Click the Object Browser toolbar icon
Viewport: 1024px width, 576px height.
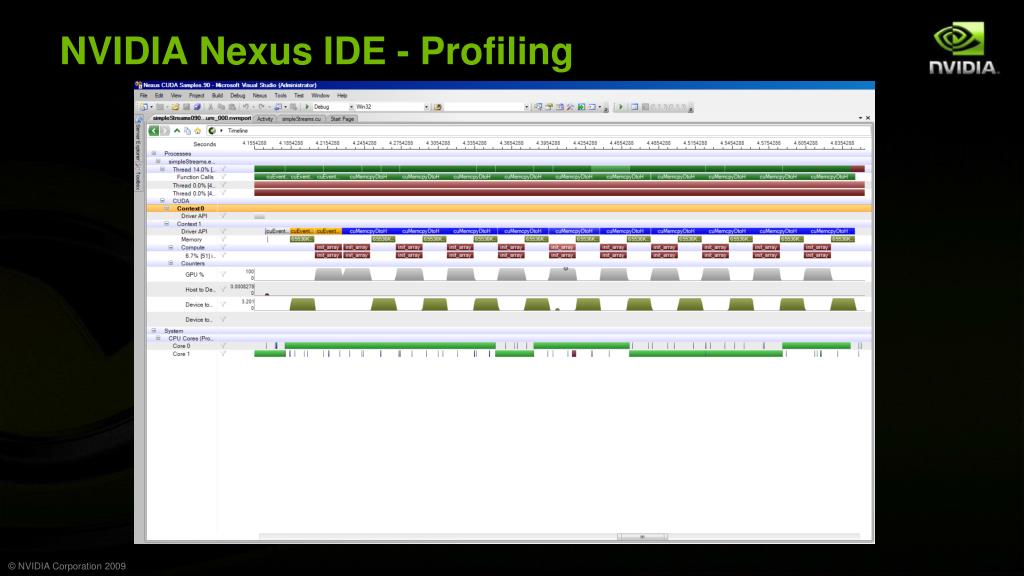560,107
